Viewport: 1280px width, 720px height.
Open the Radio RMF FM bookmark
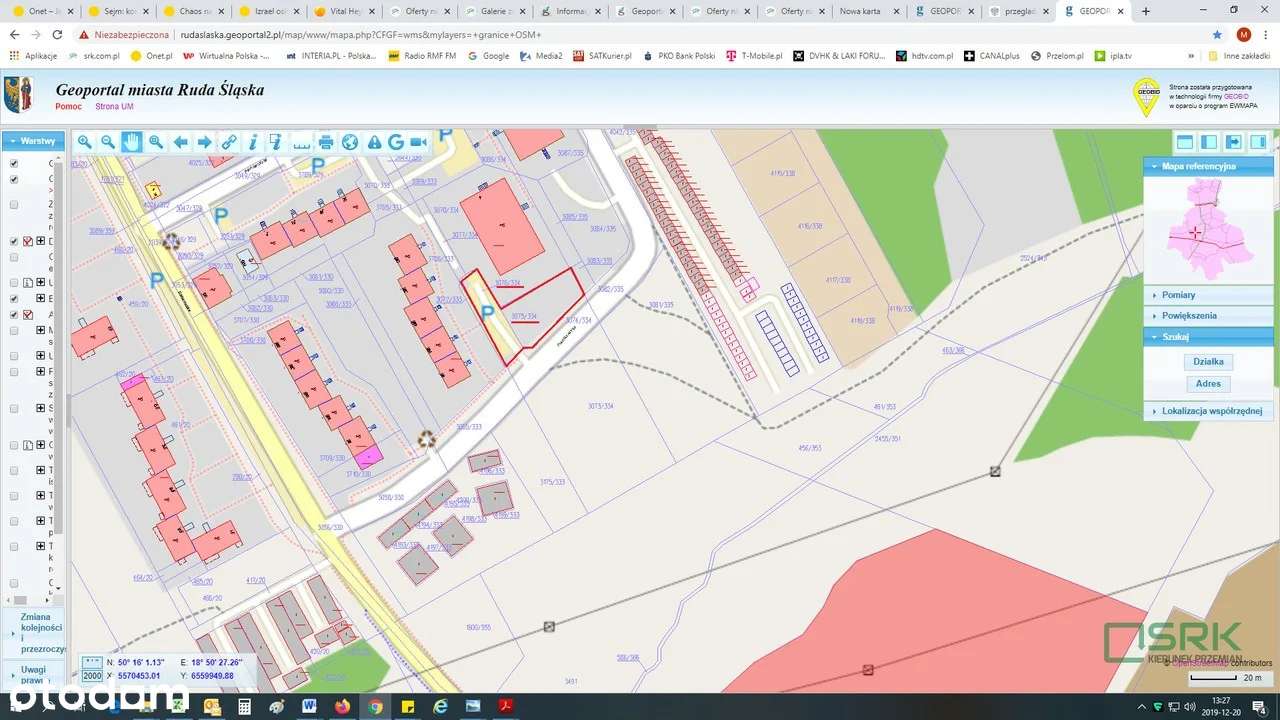pyautogui.click(x=423, y=56)
